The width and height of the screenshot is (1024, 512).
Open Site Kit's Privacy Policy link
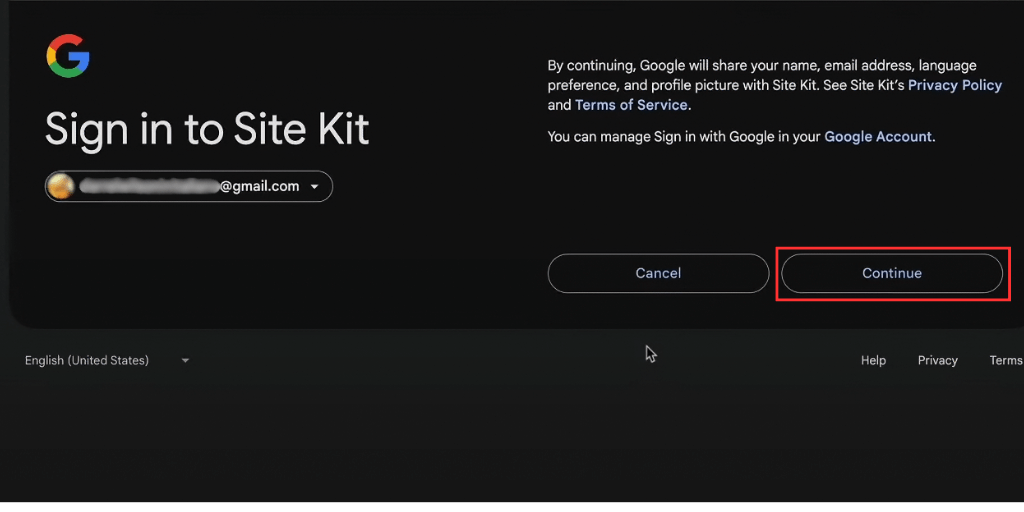pyautogui.click(x=955, y=85)
